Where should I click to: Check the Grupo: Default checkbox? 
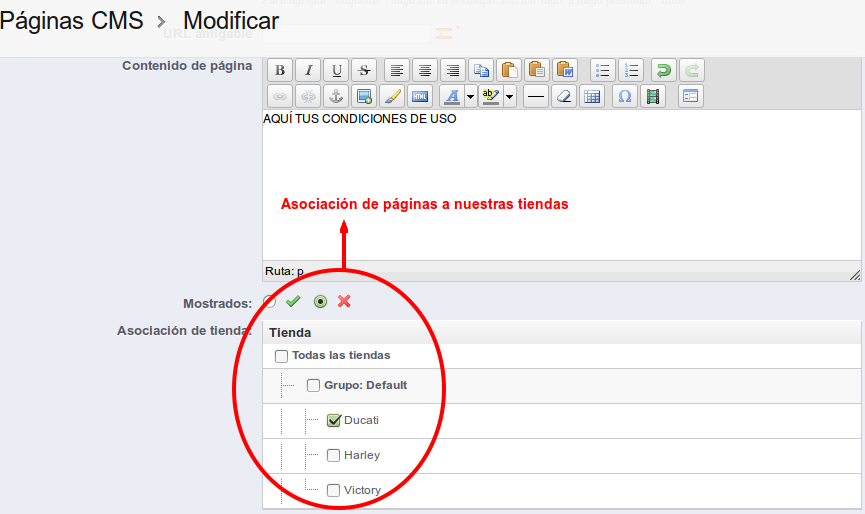314,386
